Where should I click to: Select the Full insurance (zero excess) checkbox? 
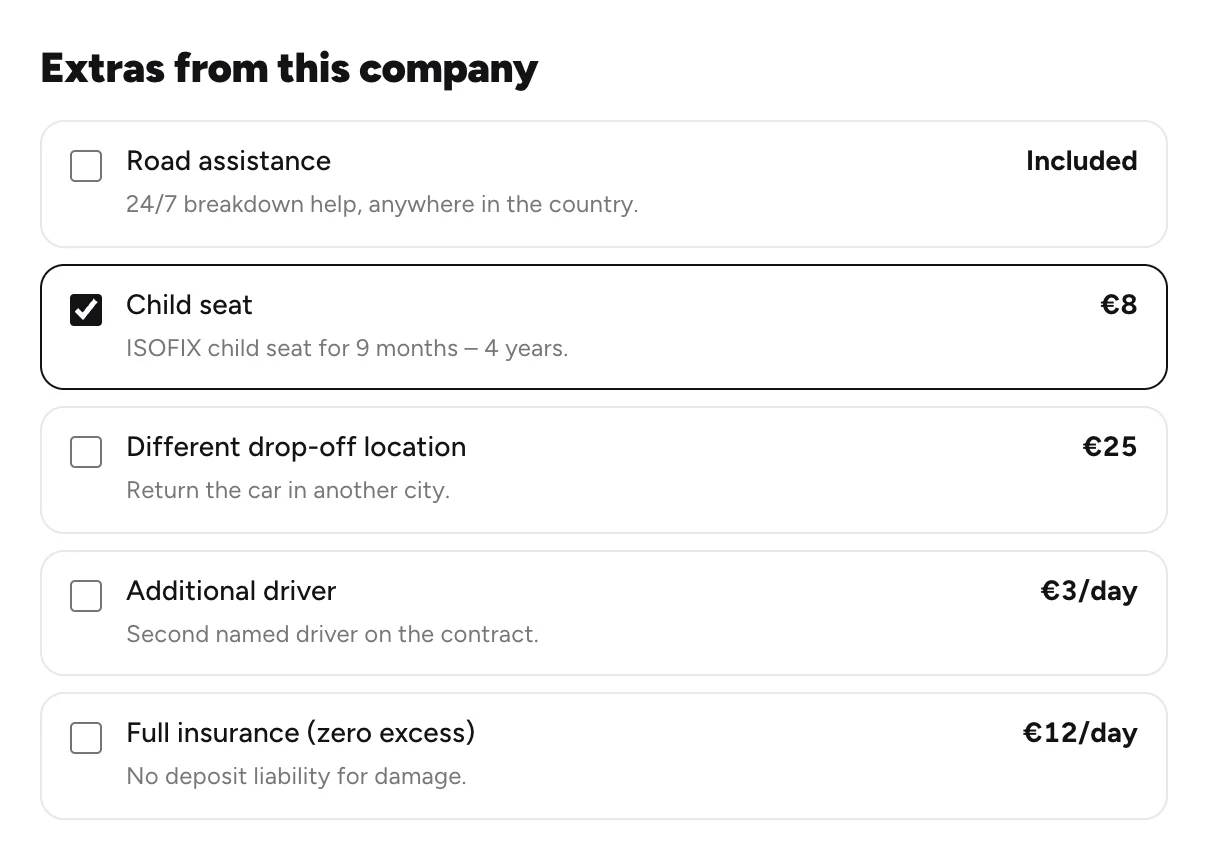click(86, 738)
